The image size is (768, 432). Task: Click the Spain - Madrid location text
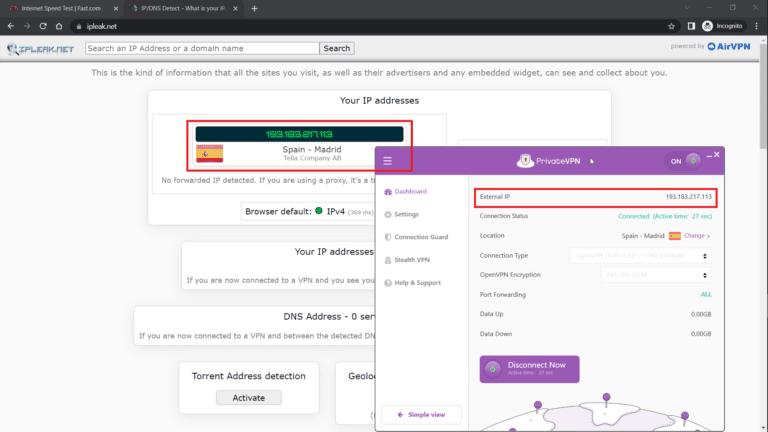[x=312, y=149]
